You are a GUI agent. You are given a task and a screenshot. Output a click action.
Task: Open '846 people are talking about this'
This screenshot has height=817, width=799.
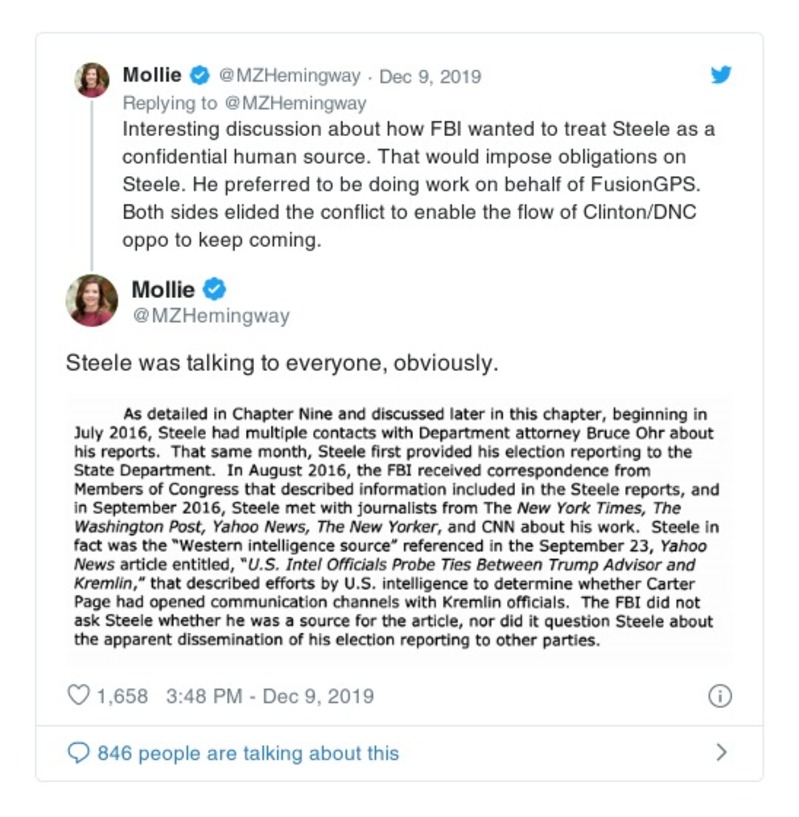[x=247, y=753]
